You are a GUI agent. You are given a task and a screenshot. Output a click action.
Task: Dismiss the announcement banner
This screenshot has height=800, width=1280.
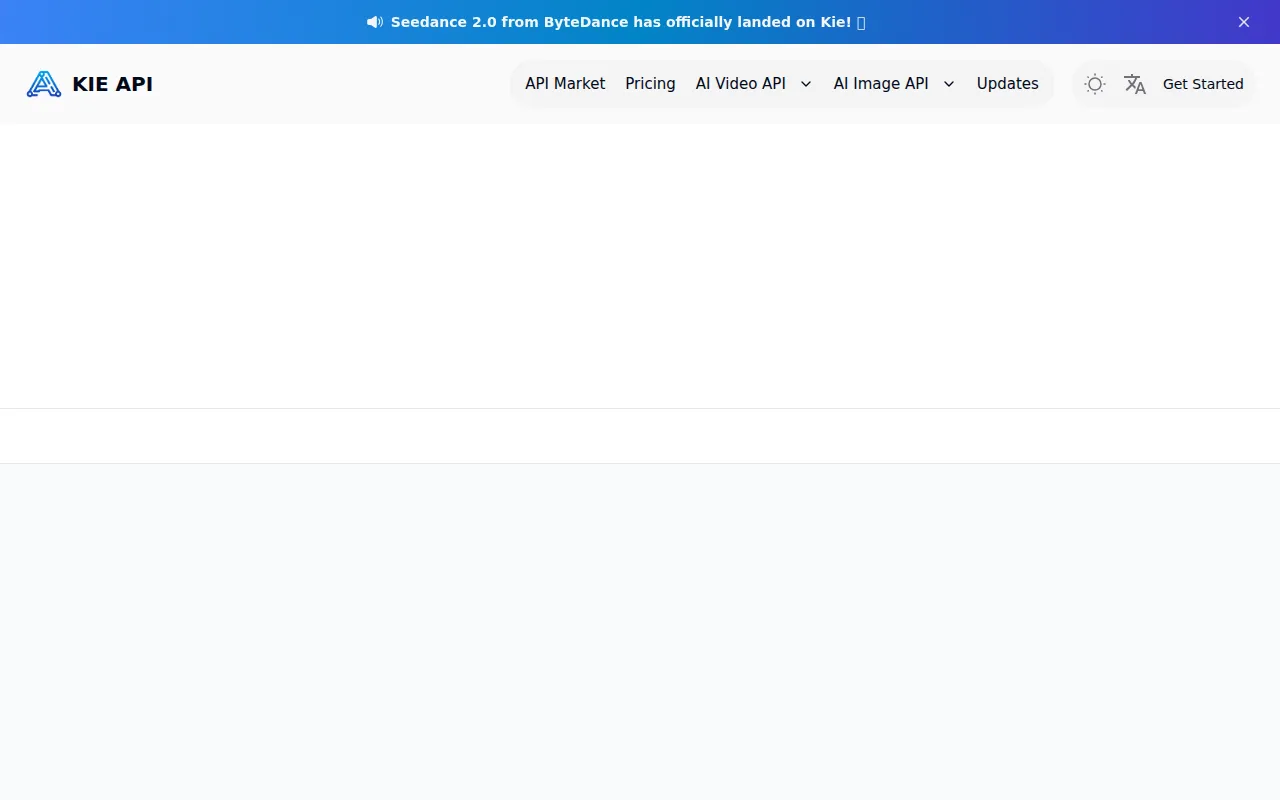(x=1243, y=21)
